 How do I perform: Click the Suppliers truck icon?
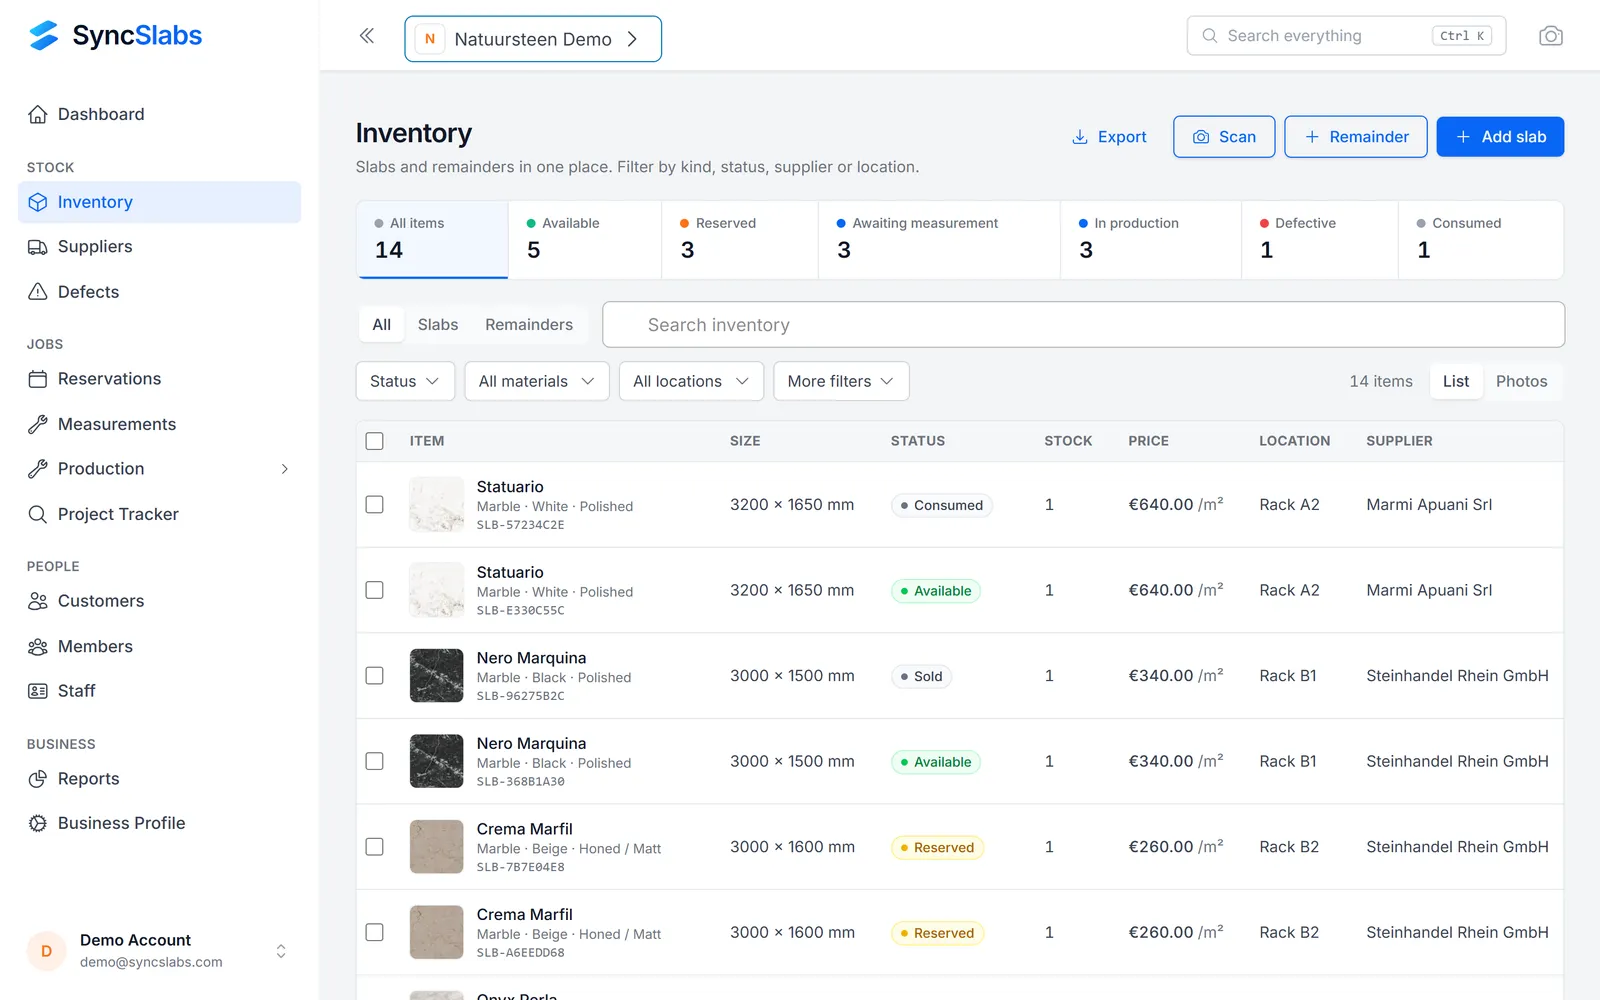(38, 247)
